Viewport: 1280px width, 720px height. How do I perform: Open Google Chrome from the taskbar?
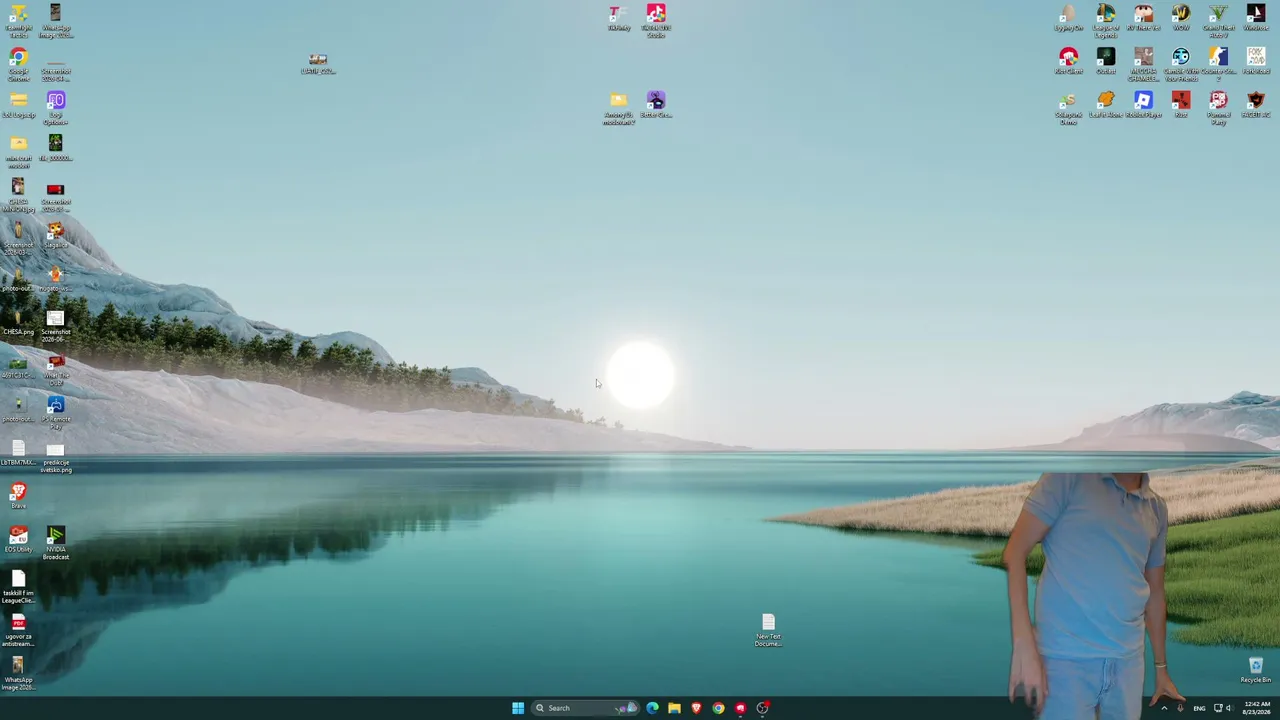pyautogui.click(x=718, y=708)
